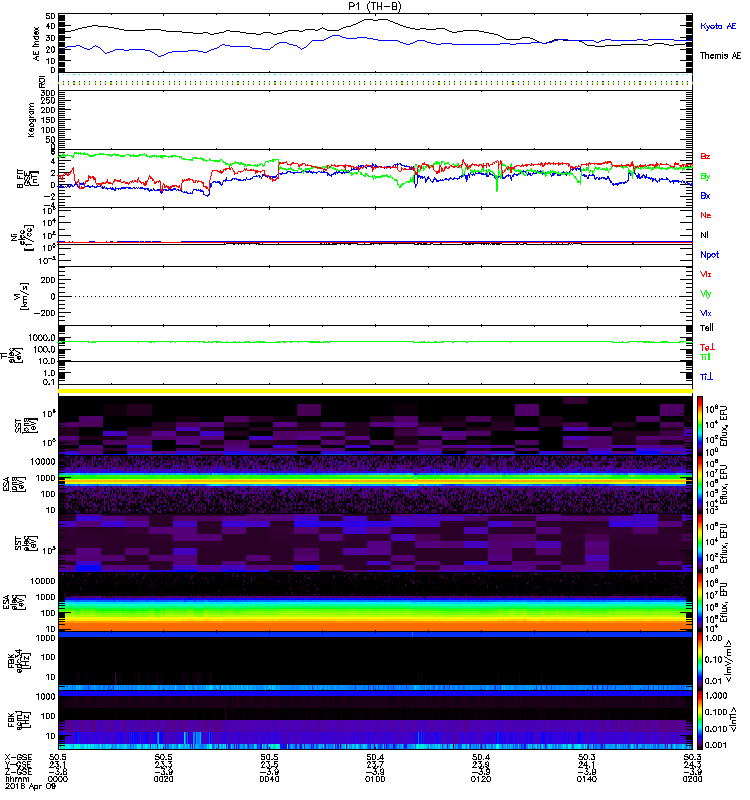The image size is (750, 800).
Task: Click the blue Bx legend entry
Action: (x=705, y=196)
